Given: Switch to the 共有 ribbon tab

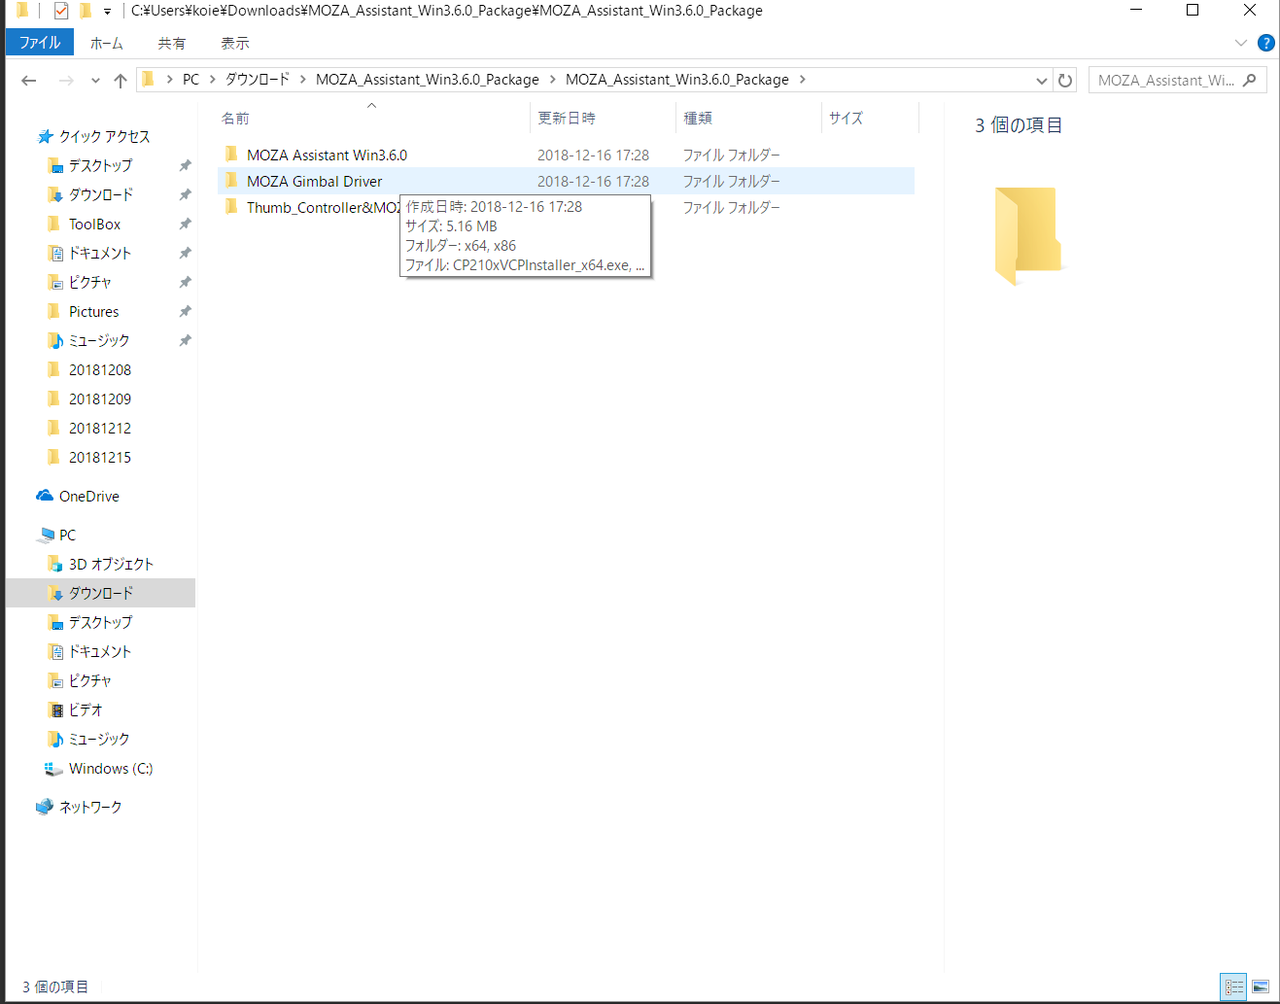Looking at the screenshot, I should (172, 43).
